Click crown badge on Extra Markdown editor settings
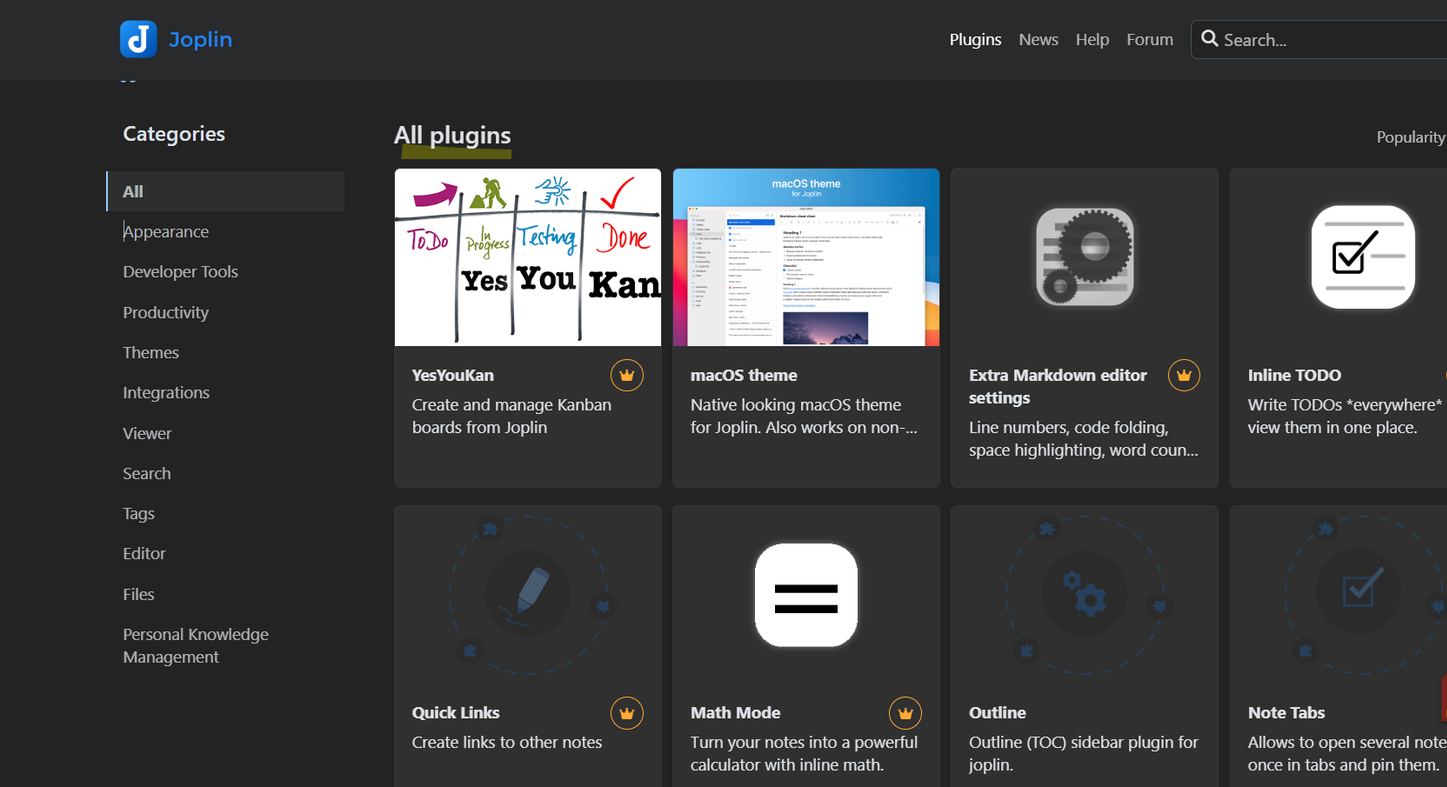The width and height of the screenshot is (1447, 787). click(1184, 375)
